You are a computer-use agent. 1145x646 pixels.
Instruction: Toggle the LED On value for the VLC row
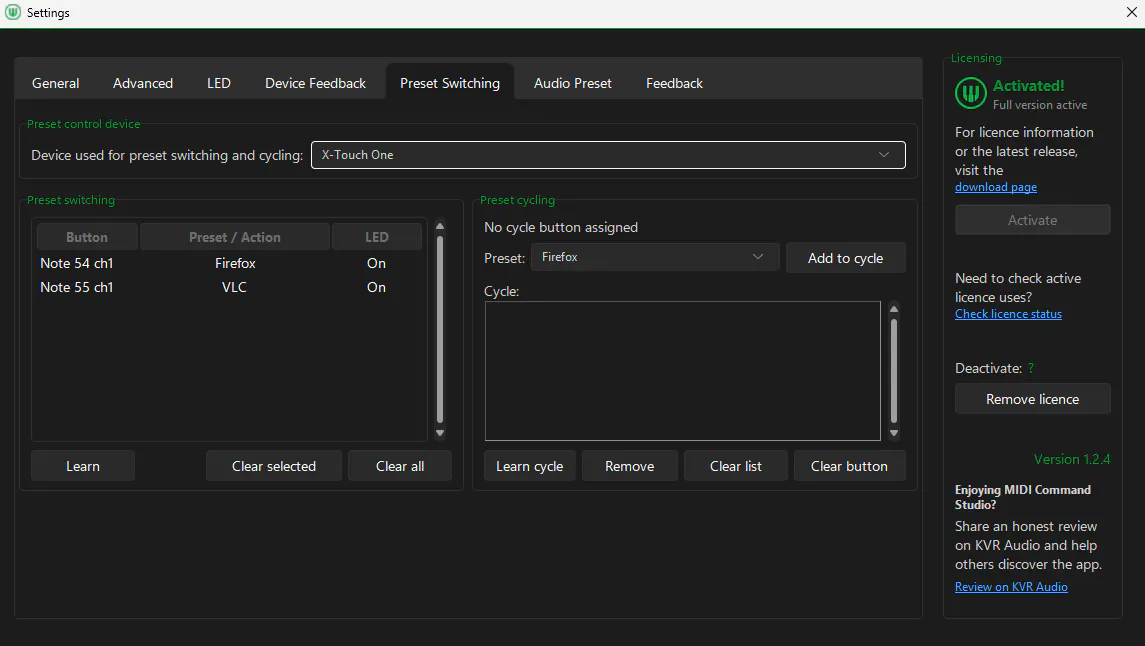pos(376,288)
